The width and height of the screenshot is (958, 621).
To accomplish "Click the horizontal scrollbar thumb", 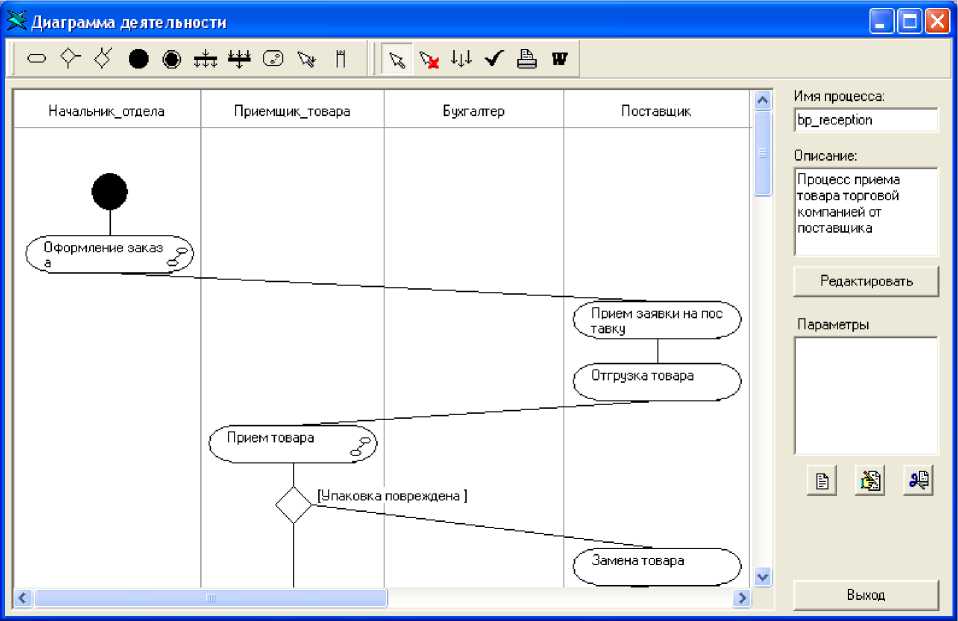I will [x=211, y=597].
